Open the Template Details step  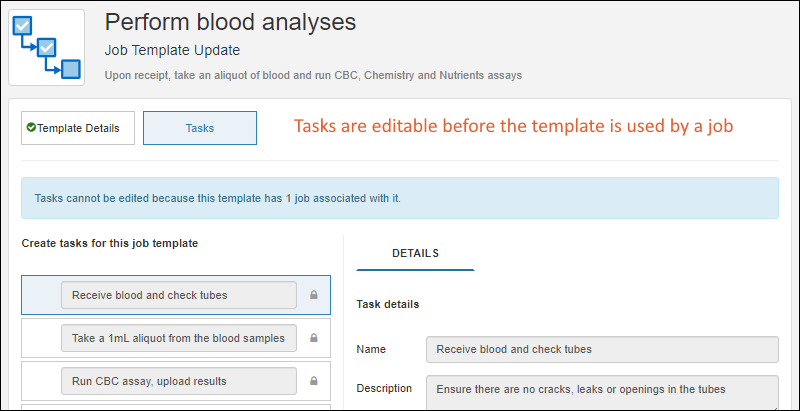pyautogui.click(x=78, y=128)
